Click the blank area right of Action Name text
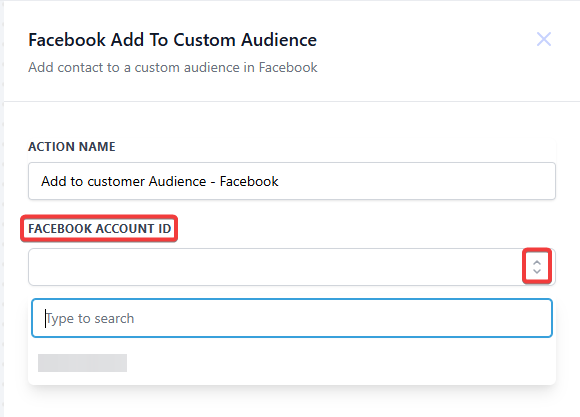This screenshot has width=580, height=417. [414, 181]
